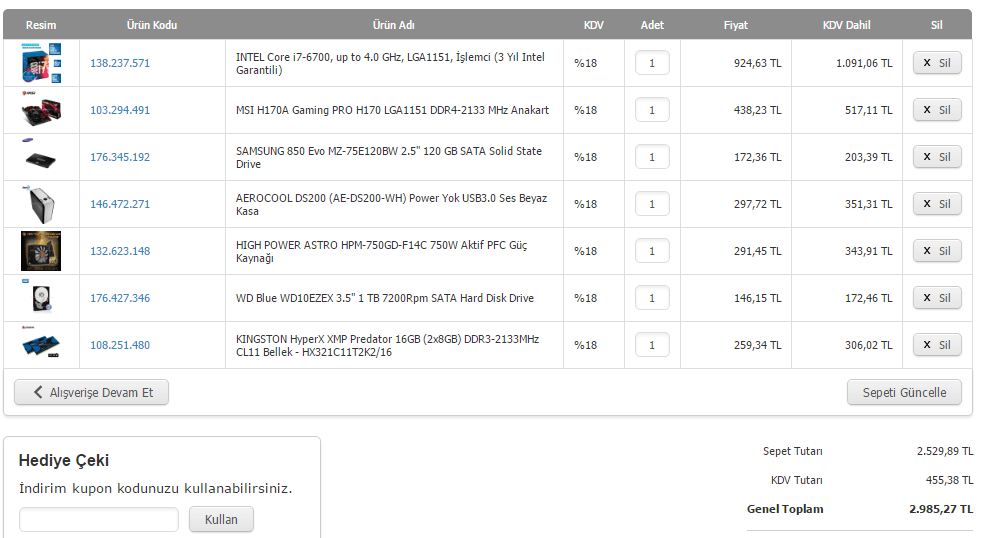Open Samsung 850 Evo SSD product image
The width and height of the screenshot is (981, 538).
pos(41,157)
